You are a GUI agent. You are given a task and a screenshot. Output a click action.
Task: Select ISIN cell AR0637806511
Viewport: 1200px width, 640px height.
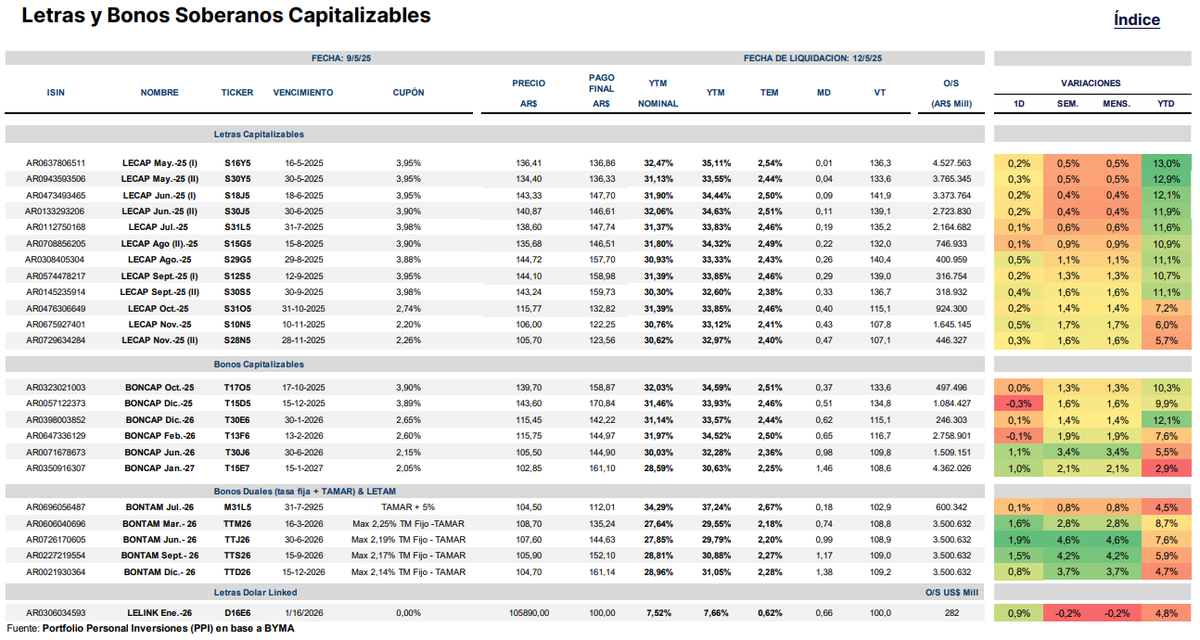pyautogui.click(x=56, y=163)
